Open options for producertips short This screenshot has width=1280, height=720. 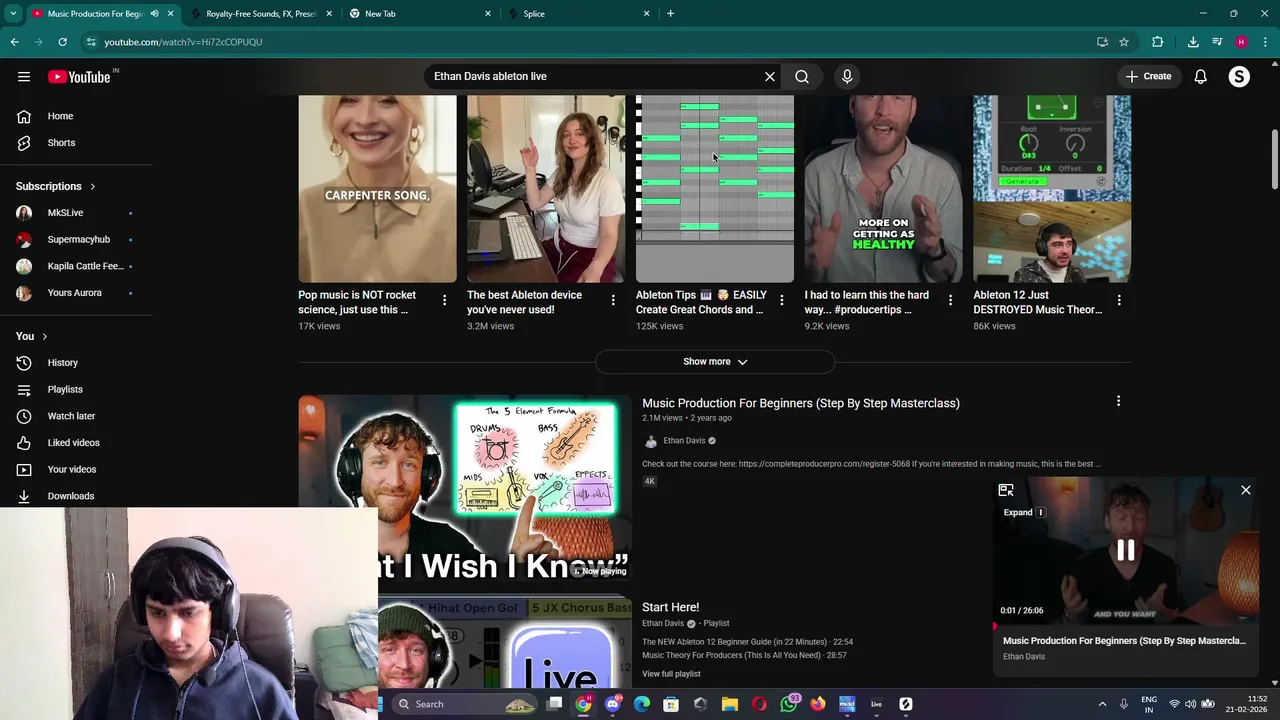click(x=950, y=300)
